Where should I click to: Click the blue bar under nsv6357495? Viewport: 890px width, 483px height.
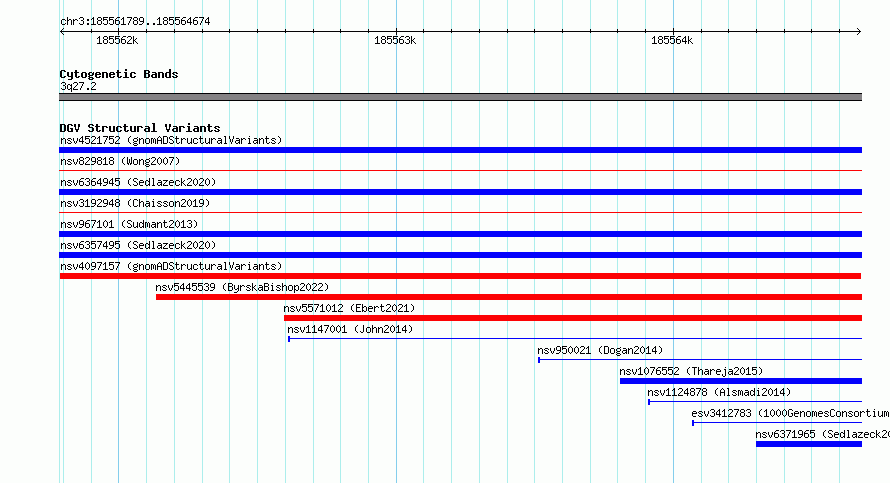pos(460,255)
